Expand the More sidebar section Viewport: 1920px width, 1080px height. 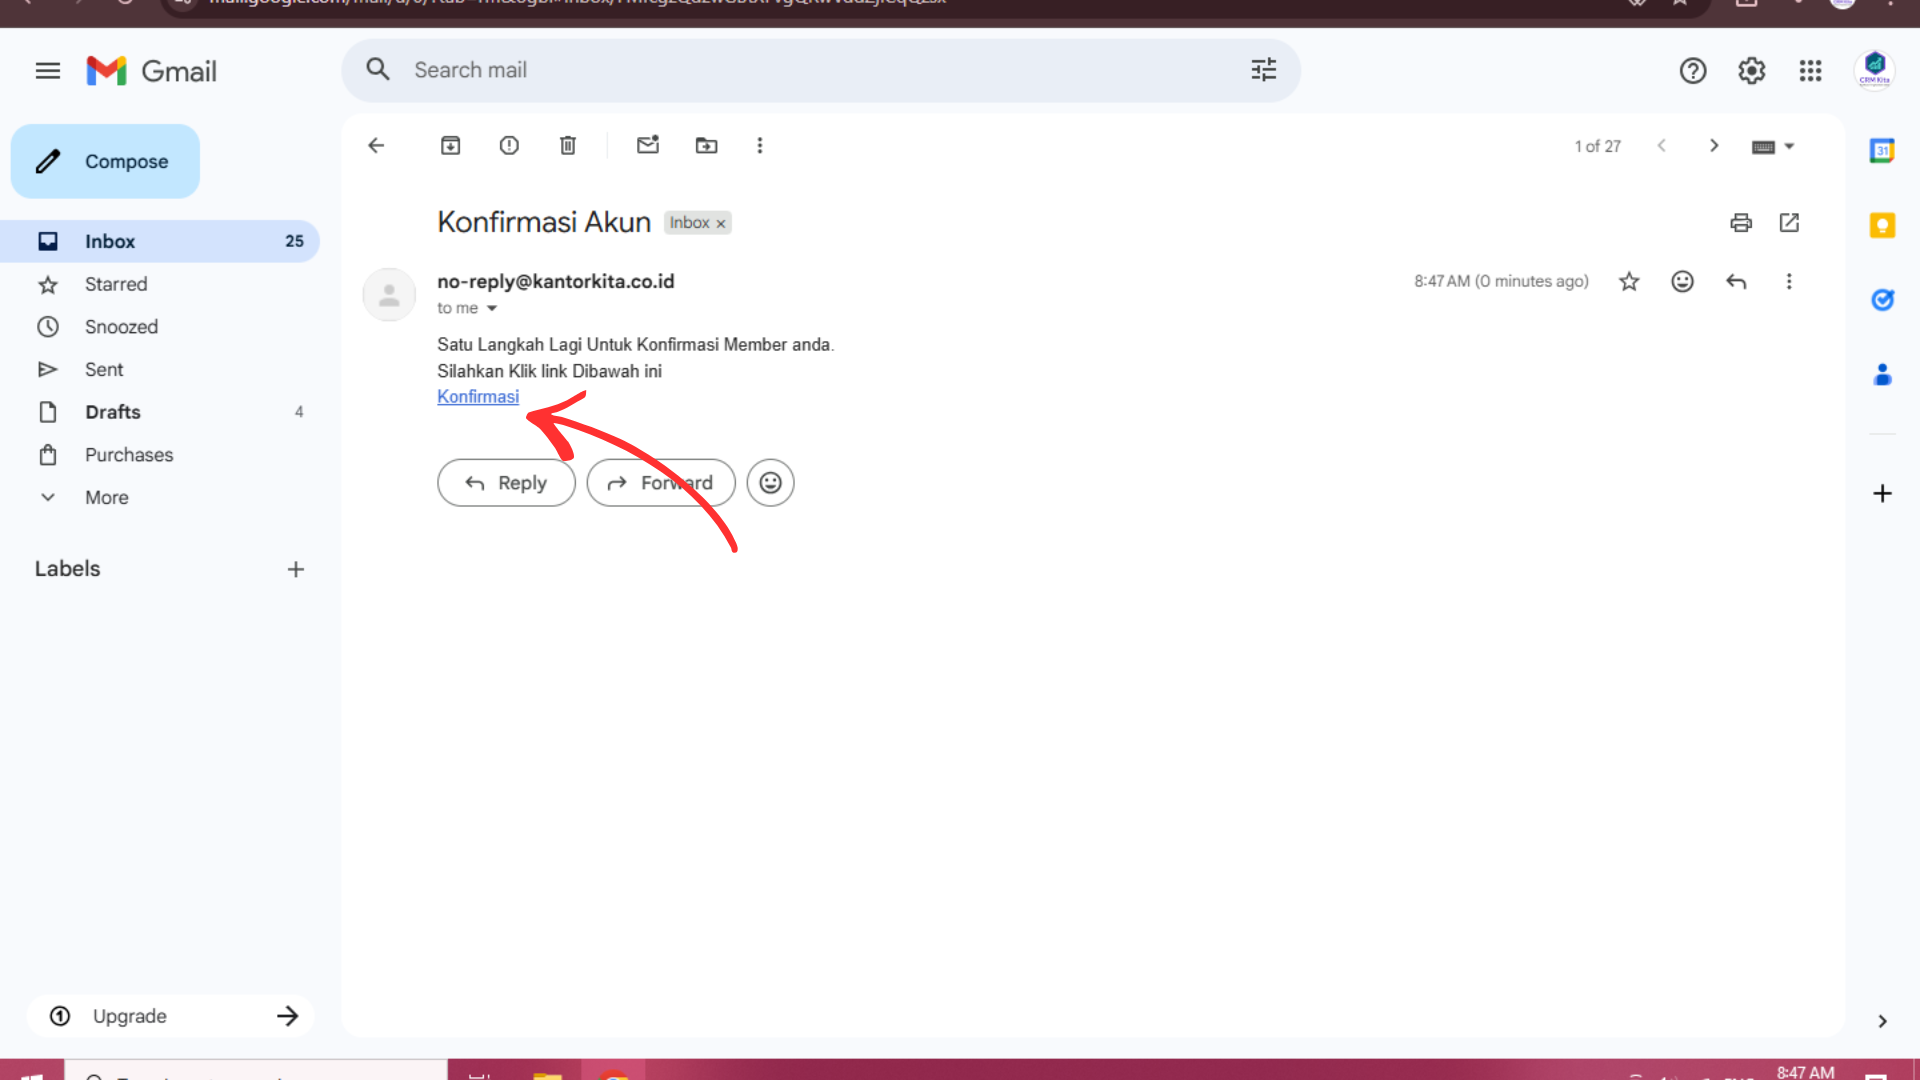pyautogui.click(x=106, y=498)
